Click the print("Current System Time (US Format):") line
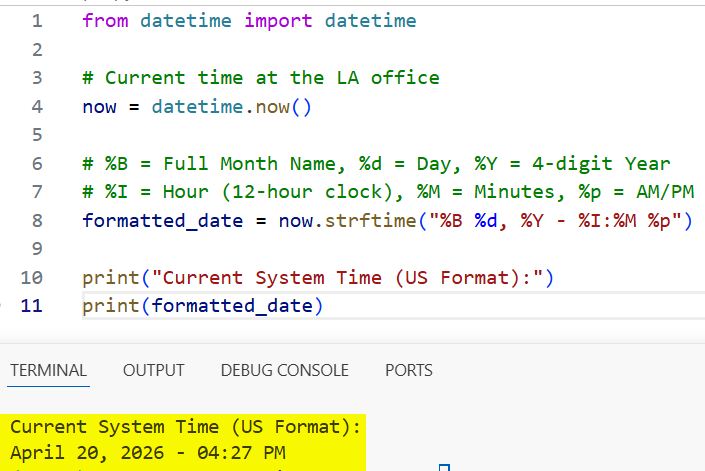The height and width of the screenshot is (471, 705). click(x=318, y=278)
